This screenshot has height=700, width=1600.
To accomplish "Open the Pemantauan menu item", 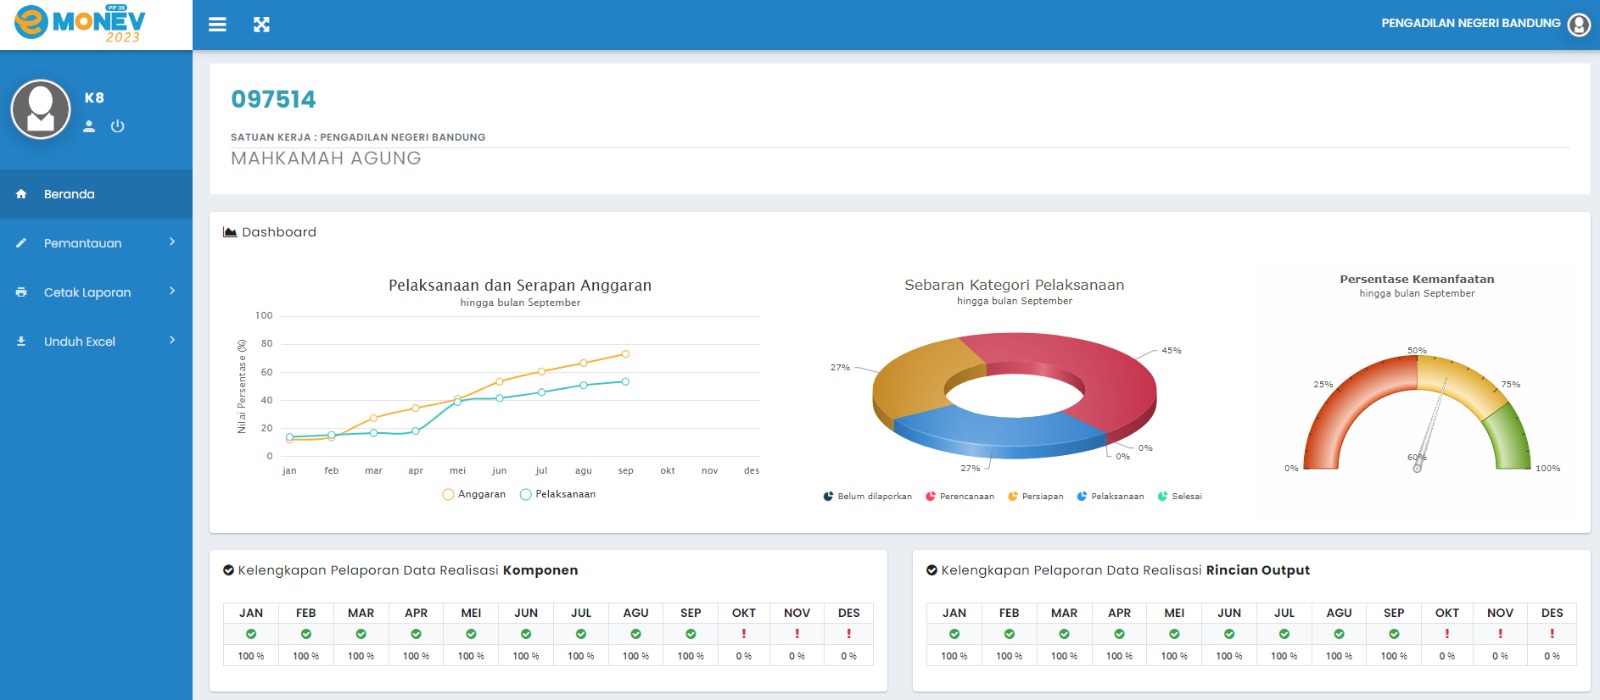I will 82,243.
